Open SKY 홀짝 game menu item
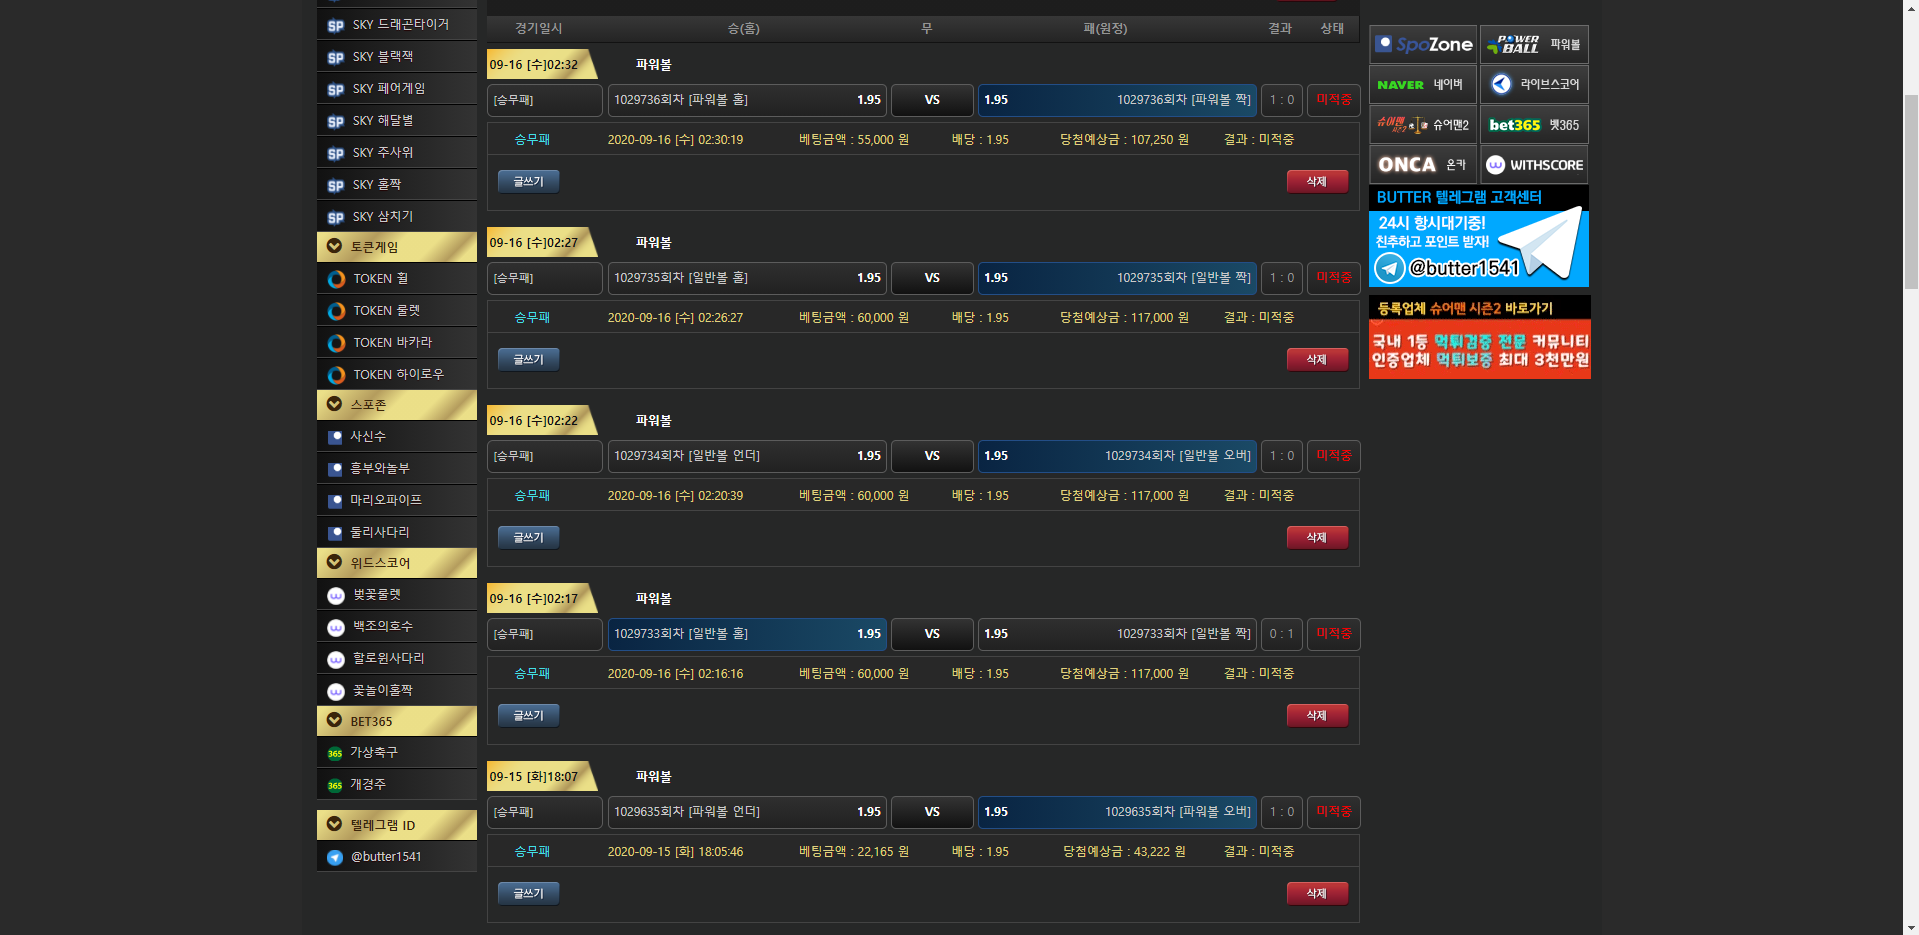The width and height of the screenshot is (1919, 935). coord(377,184)
